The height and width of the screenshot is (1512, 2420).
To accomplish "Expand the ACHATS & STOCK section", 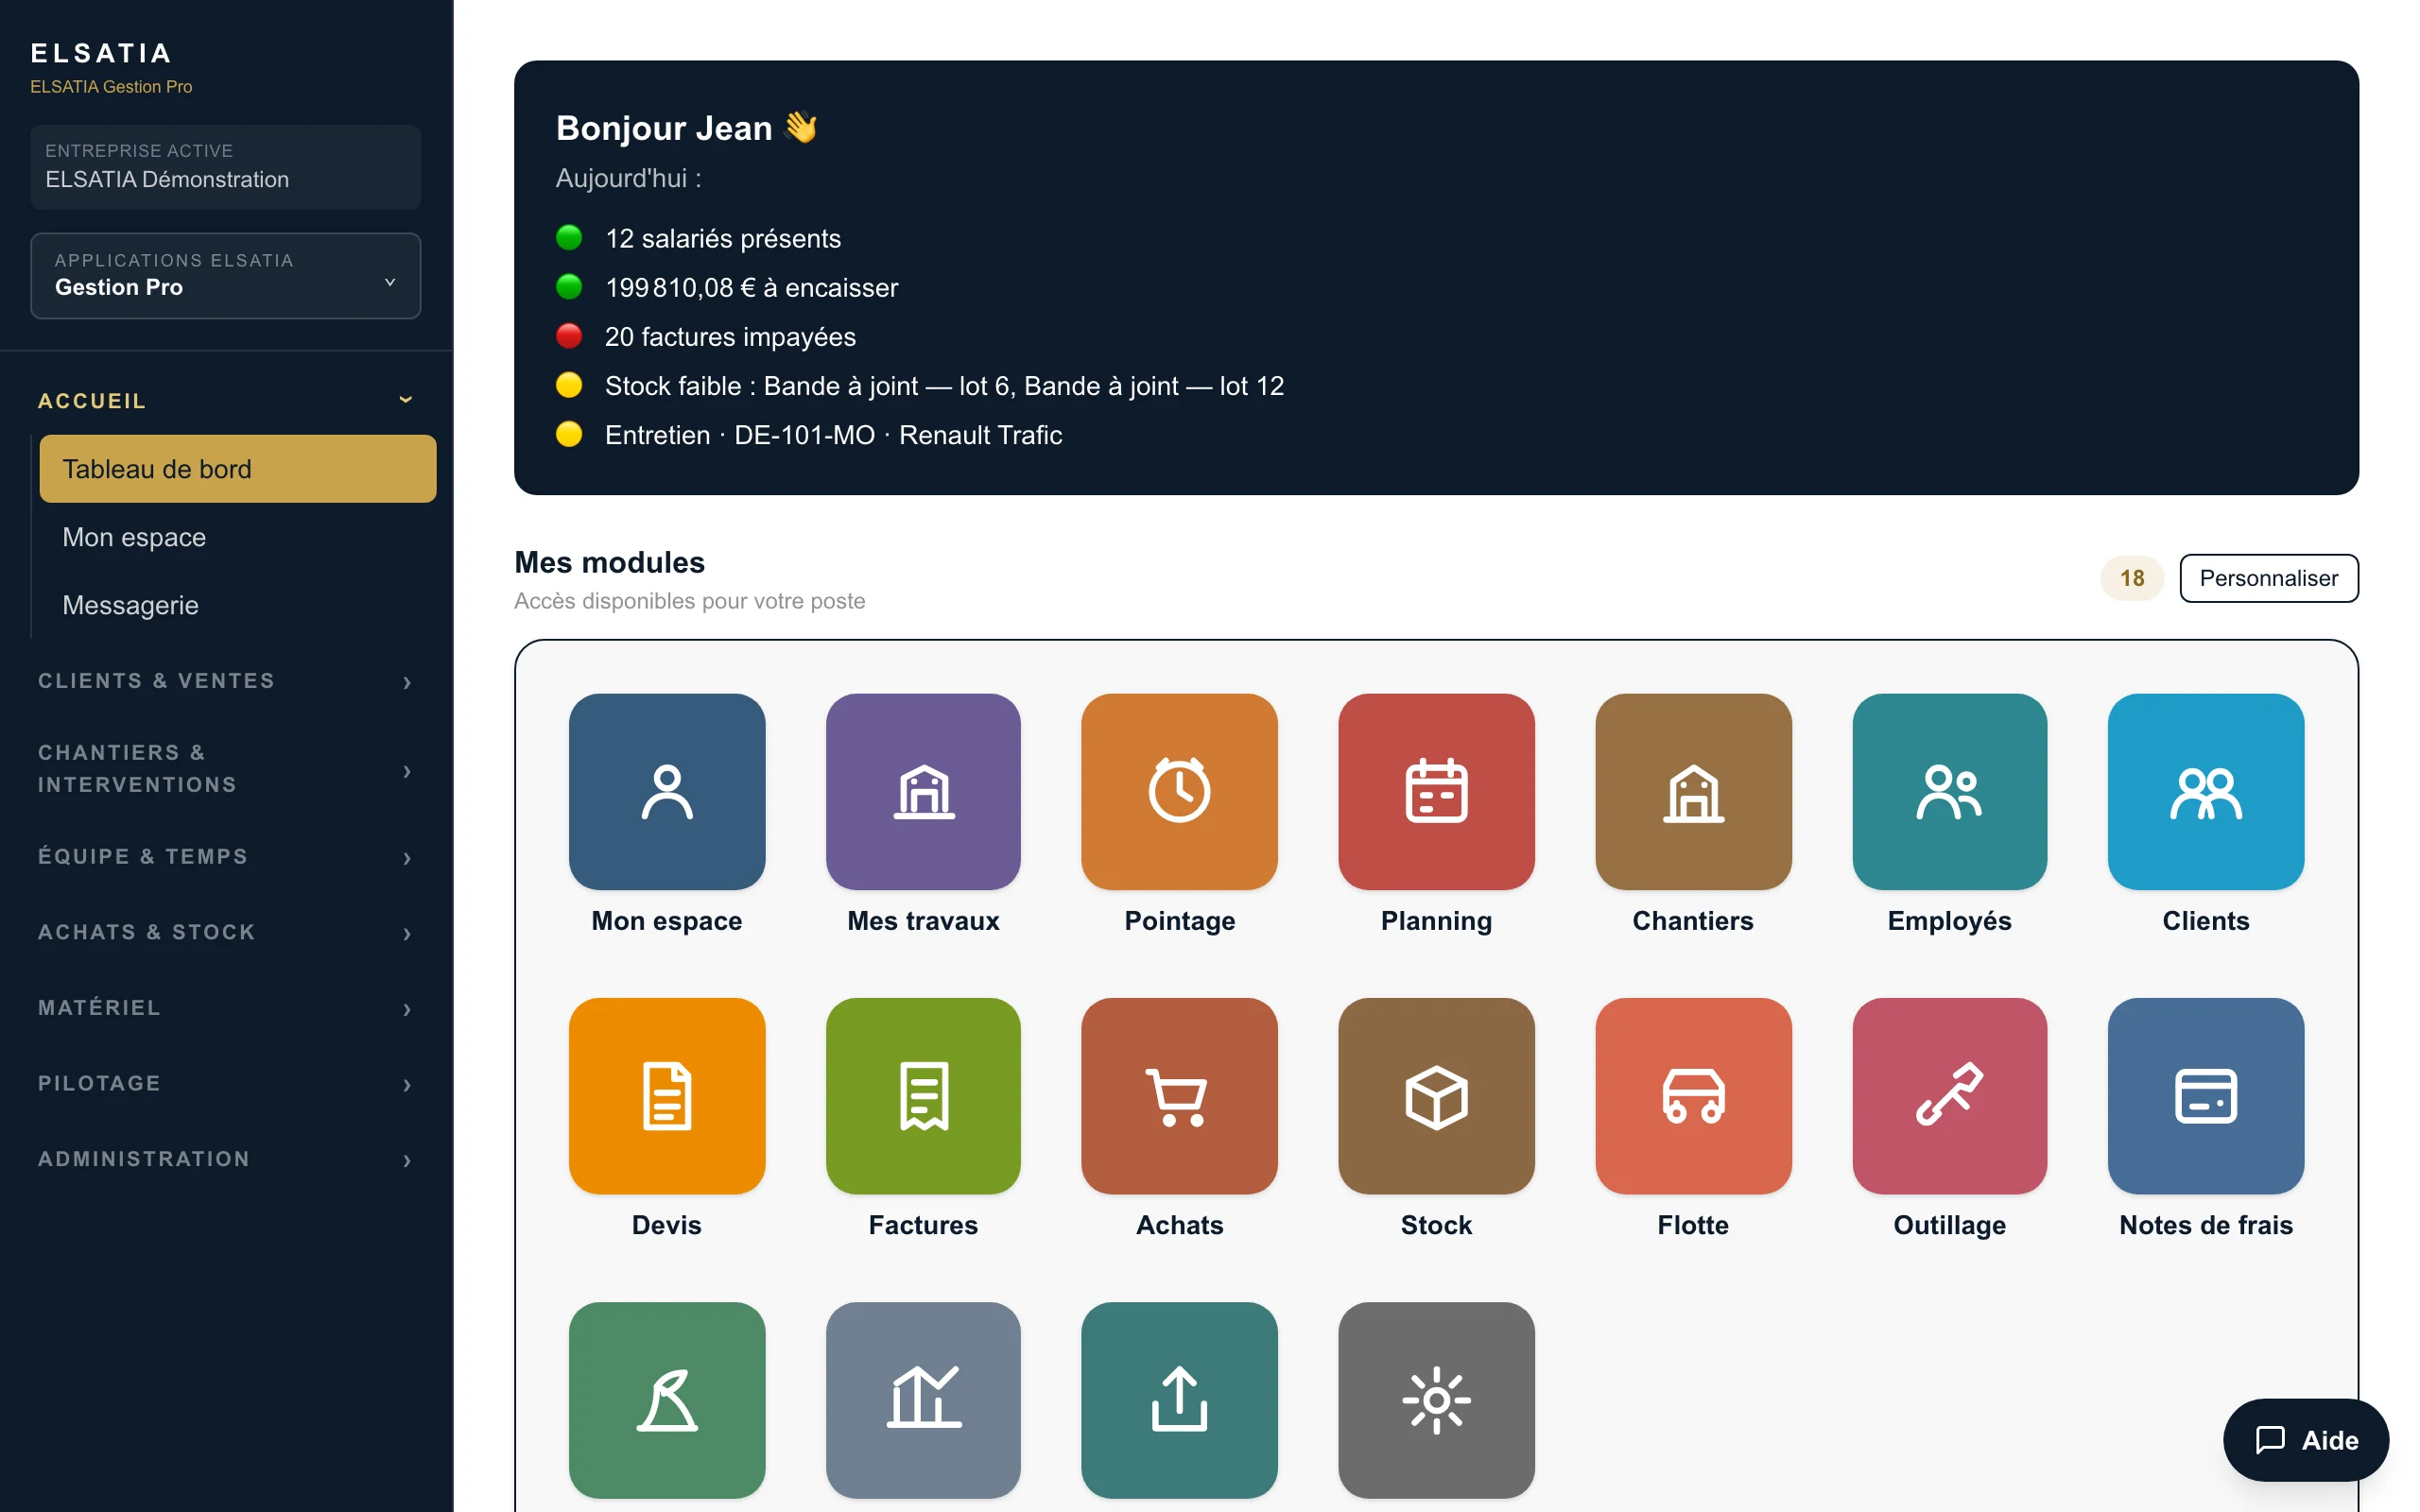I will (225, 932).
